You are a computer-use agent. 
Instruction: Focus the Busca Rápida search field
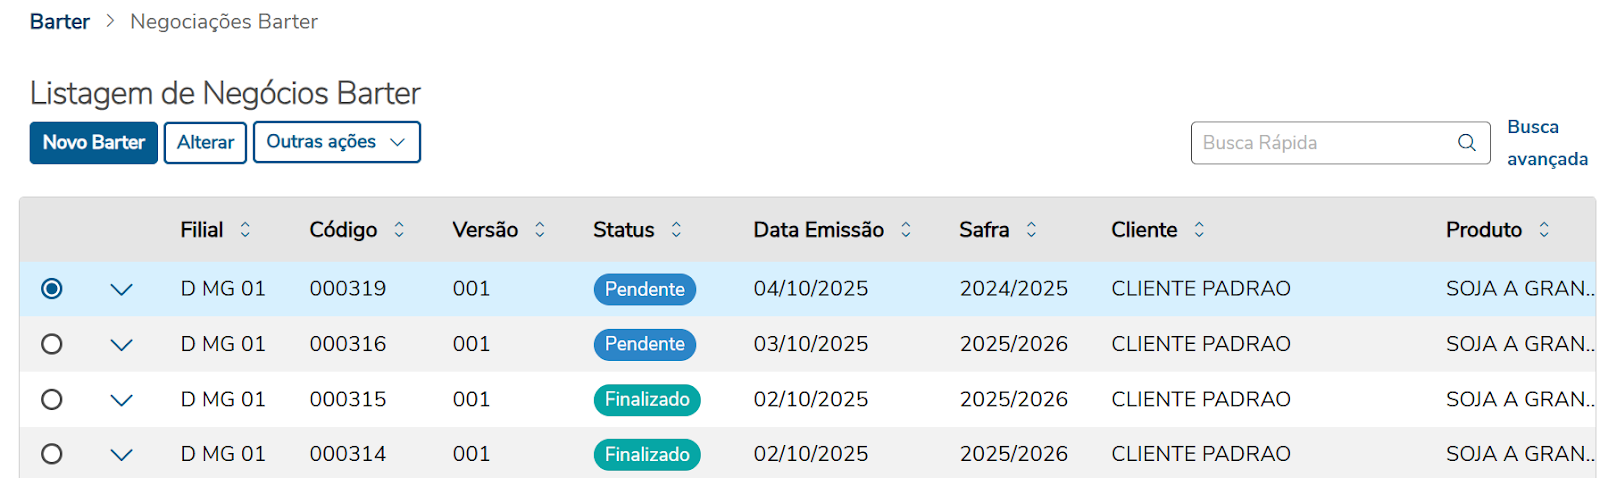[1320, 143]
